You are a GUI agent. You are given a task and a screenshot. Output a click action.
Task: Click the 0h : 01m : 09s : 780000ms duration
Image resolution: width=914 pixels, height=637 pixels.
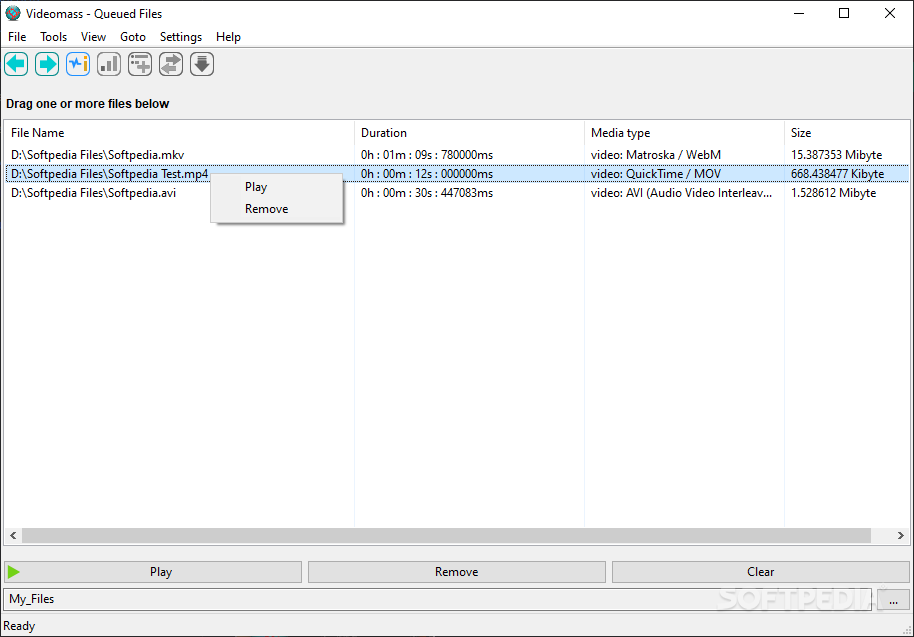click(x=427, y=155)
